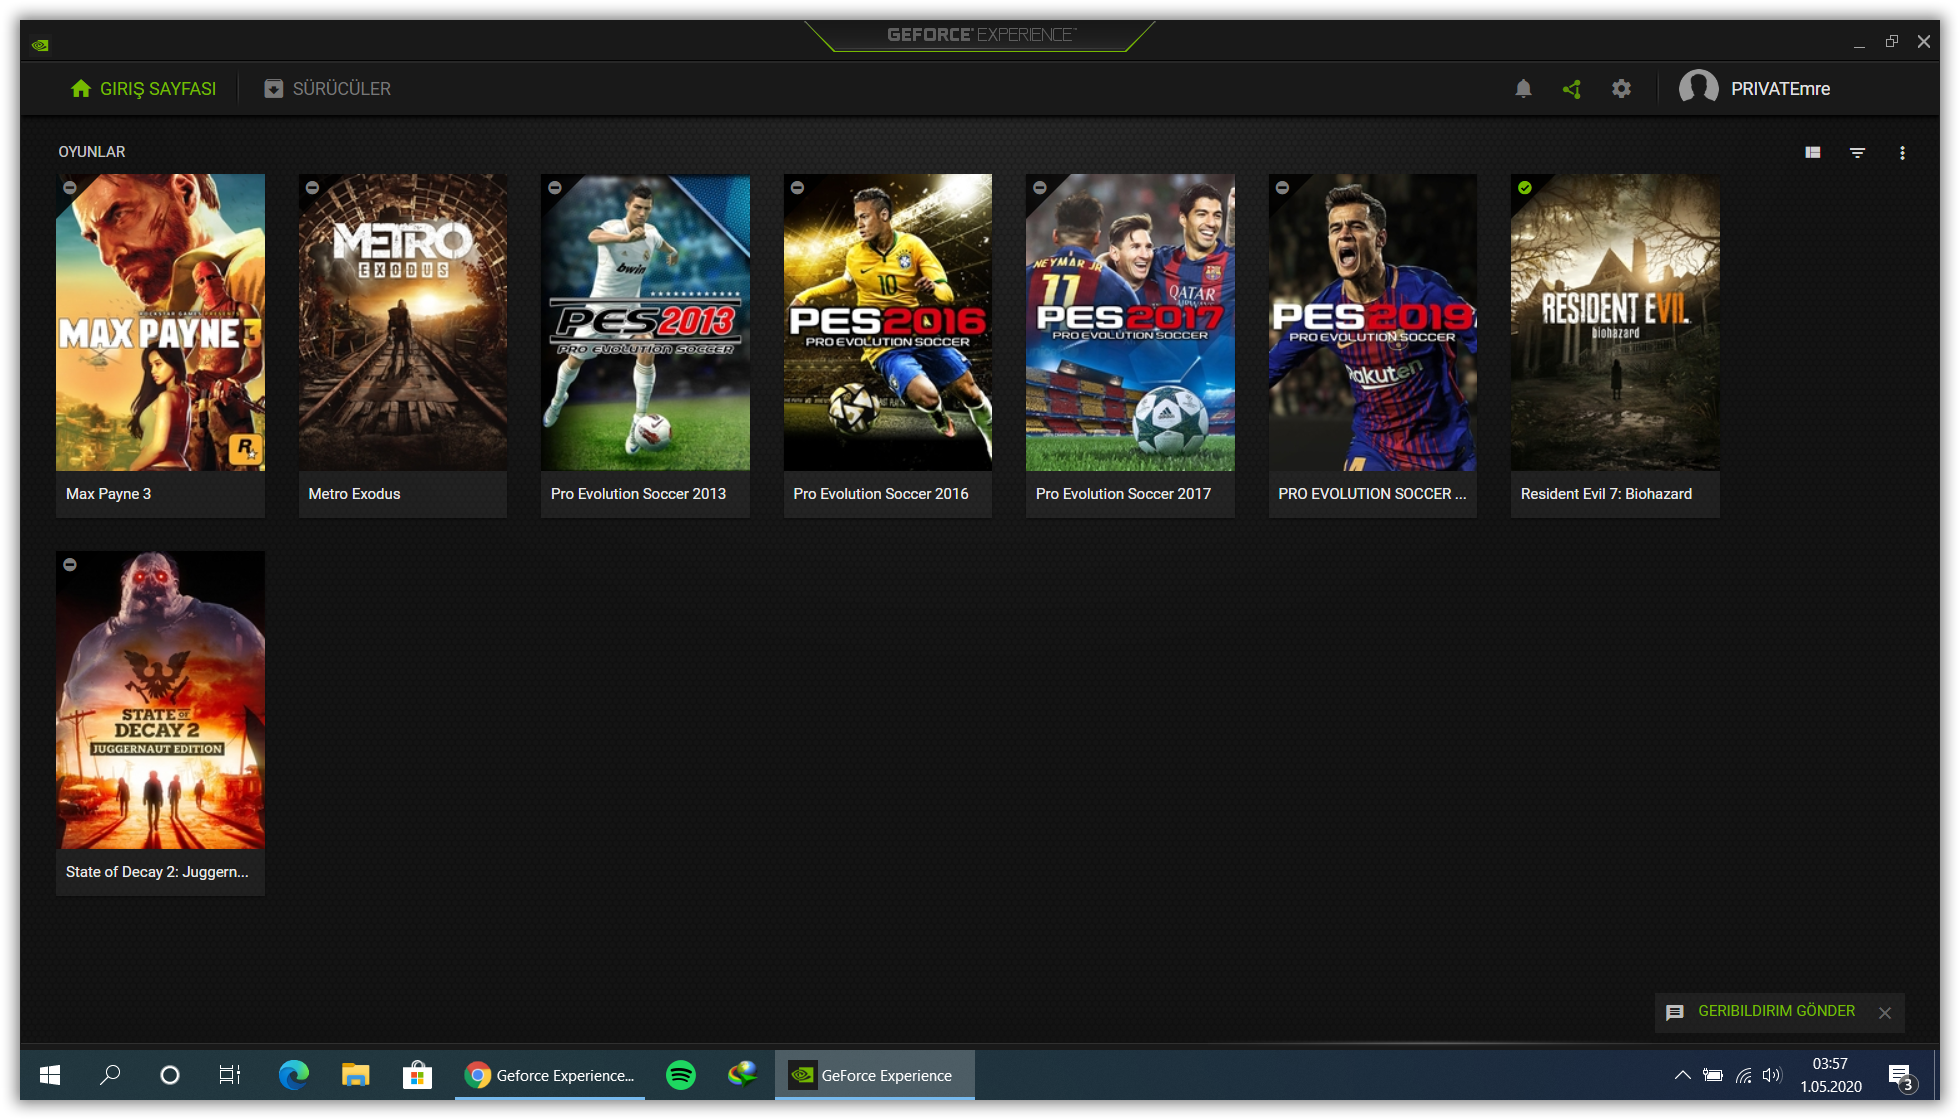Switch to Chrome Geforce Experience window
Screen dimensions: 1960x1120
coord(550,1075)
